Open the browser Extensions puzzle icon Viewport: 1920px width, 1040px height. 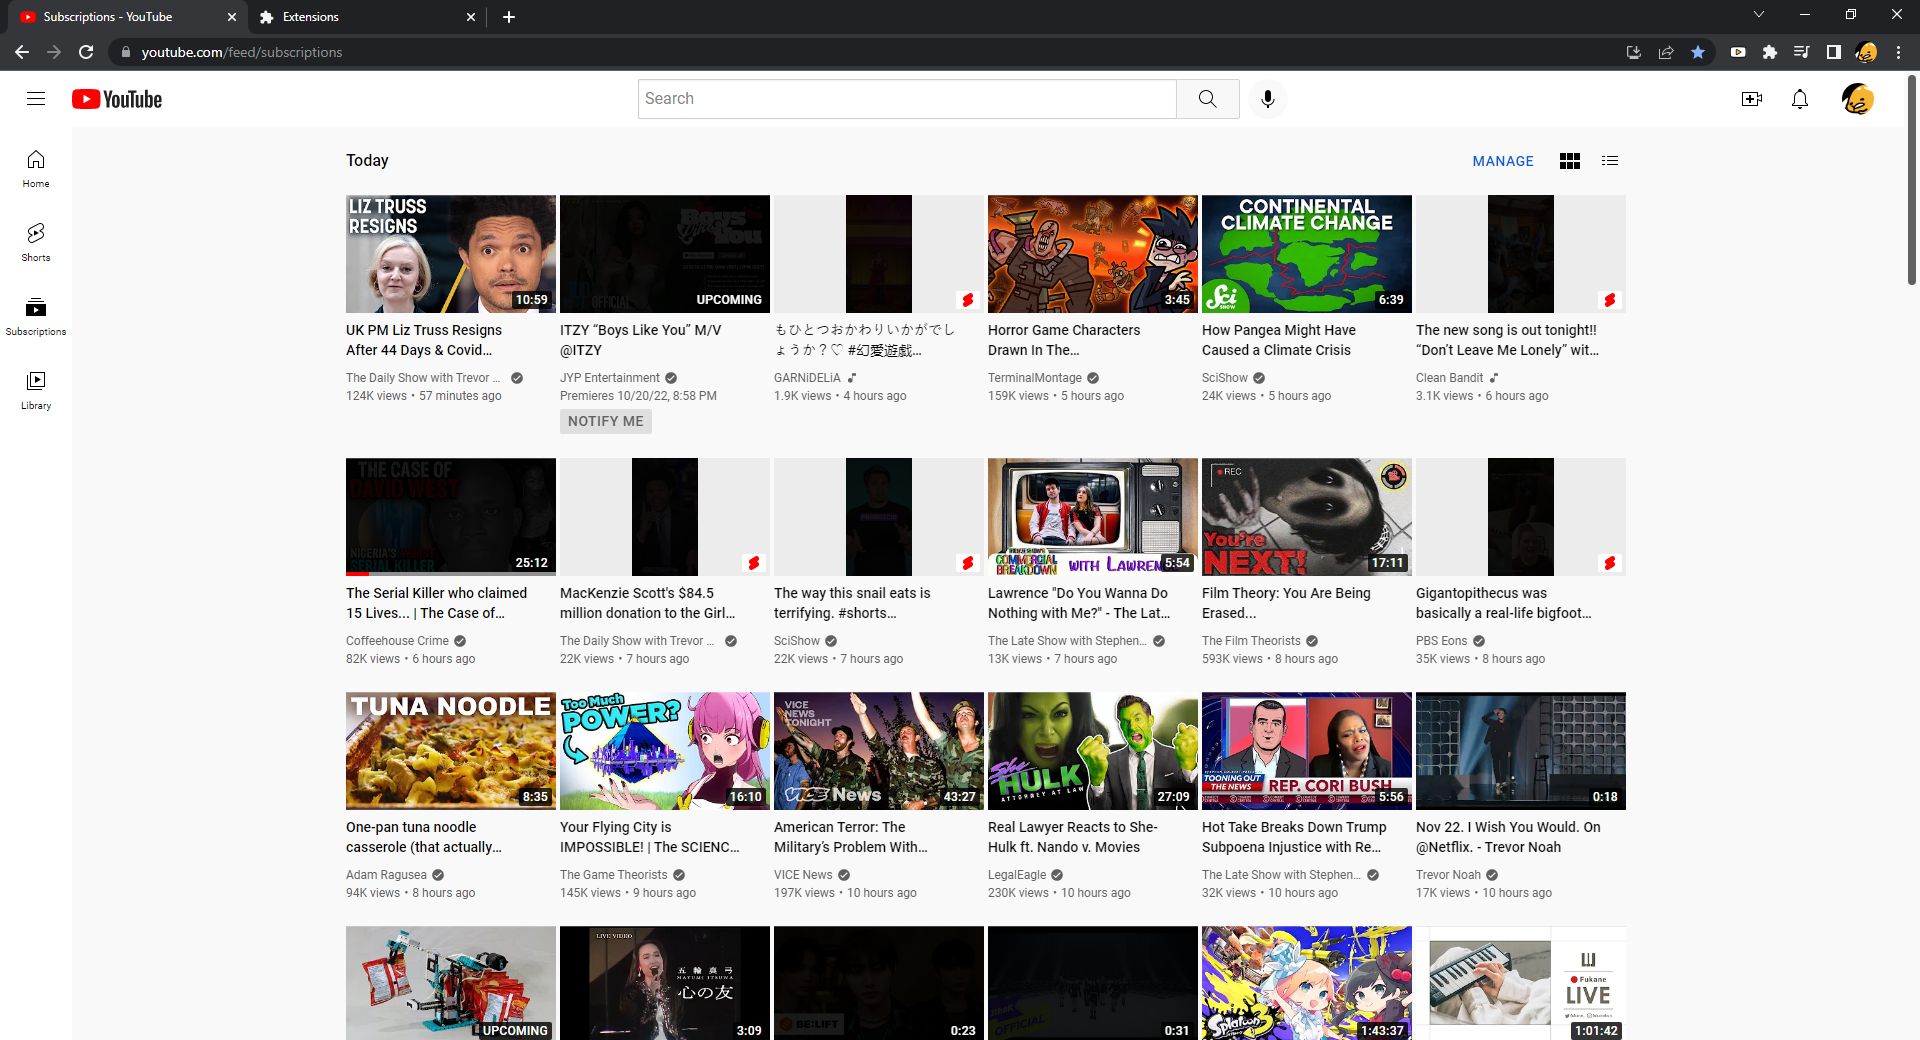(1770, 52)
